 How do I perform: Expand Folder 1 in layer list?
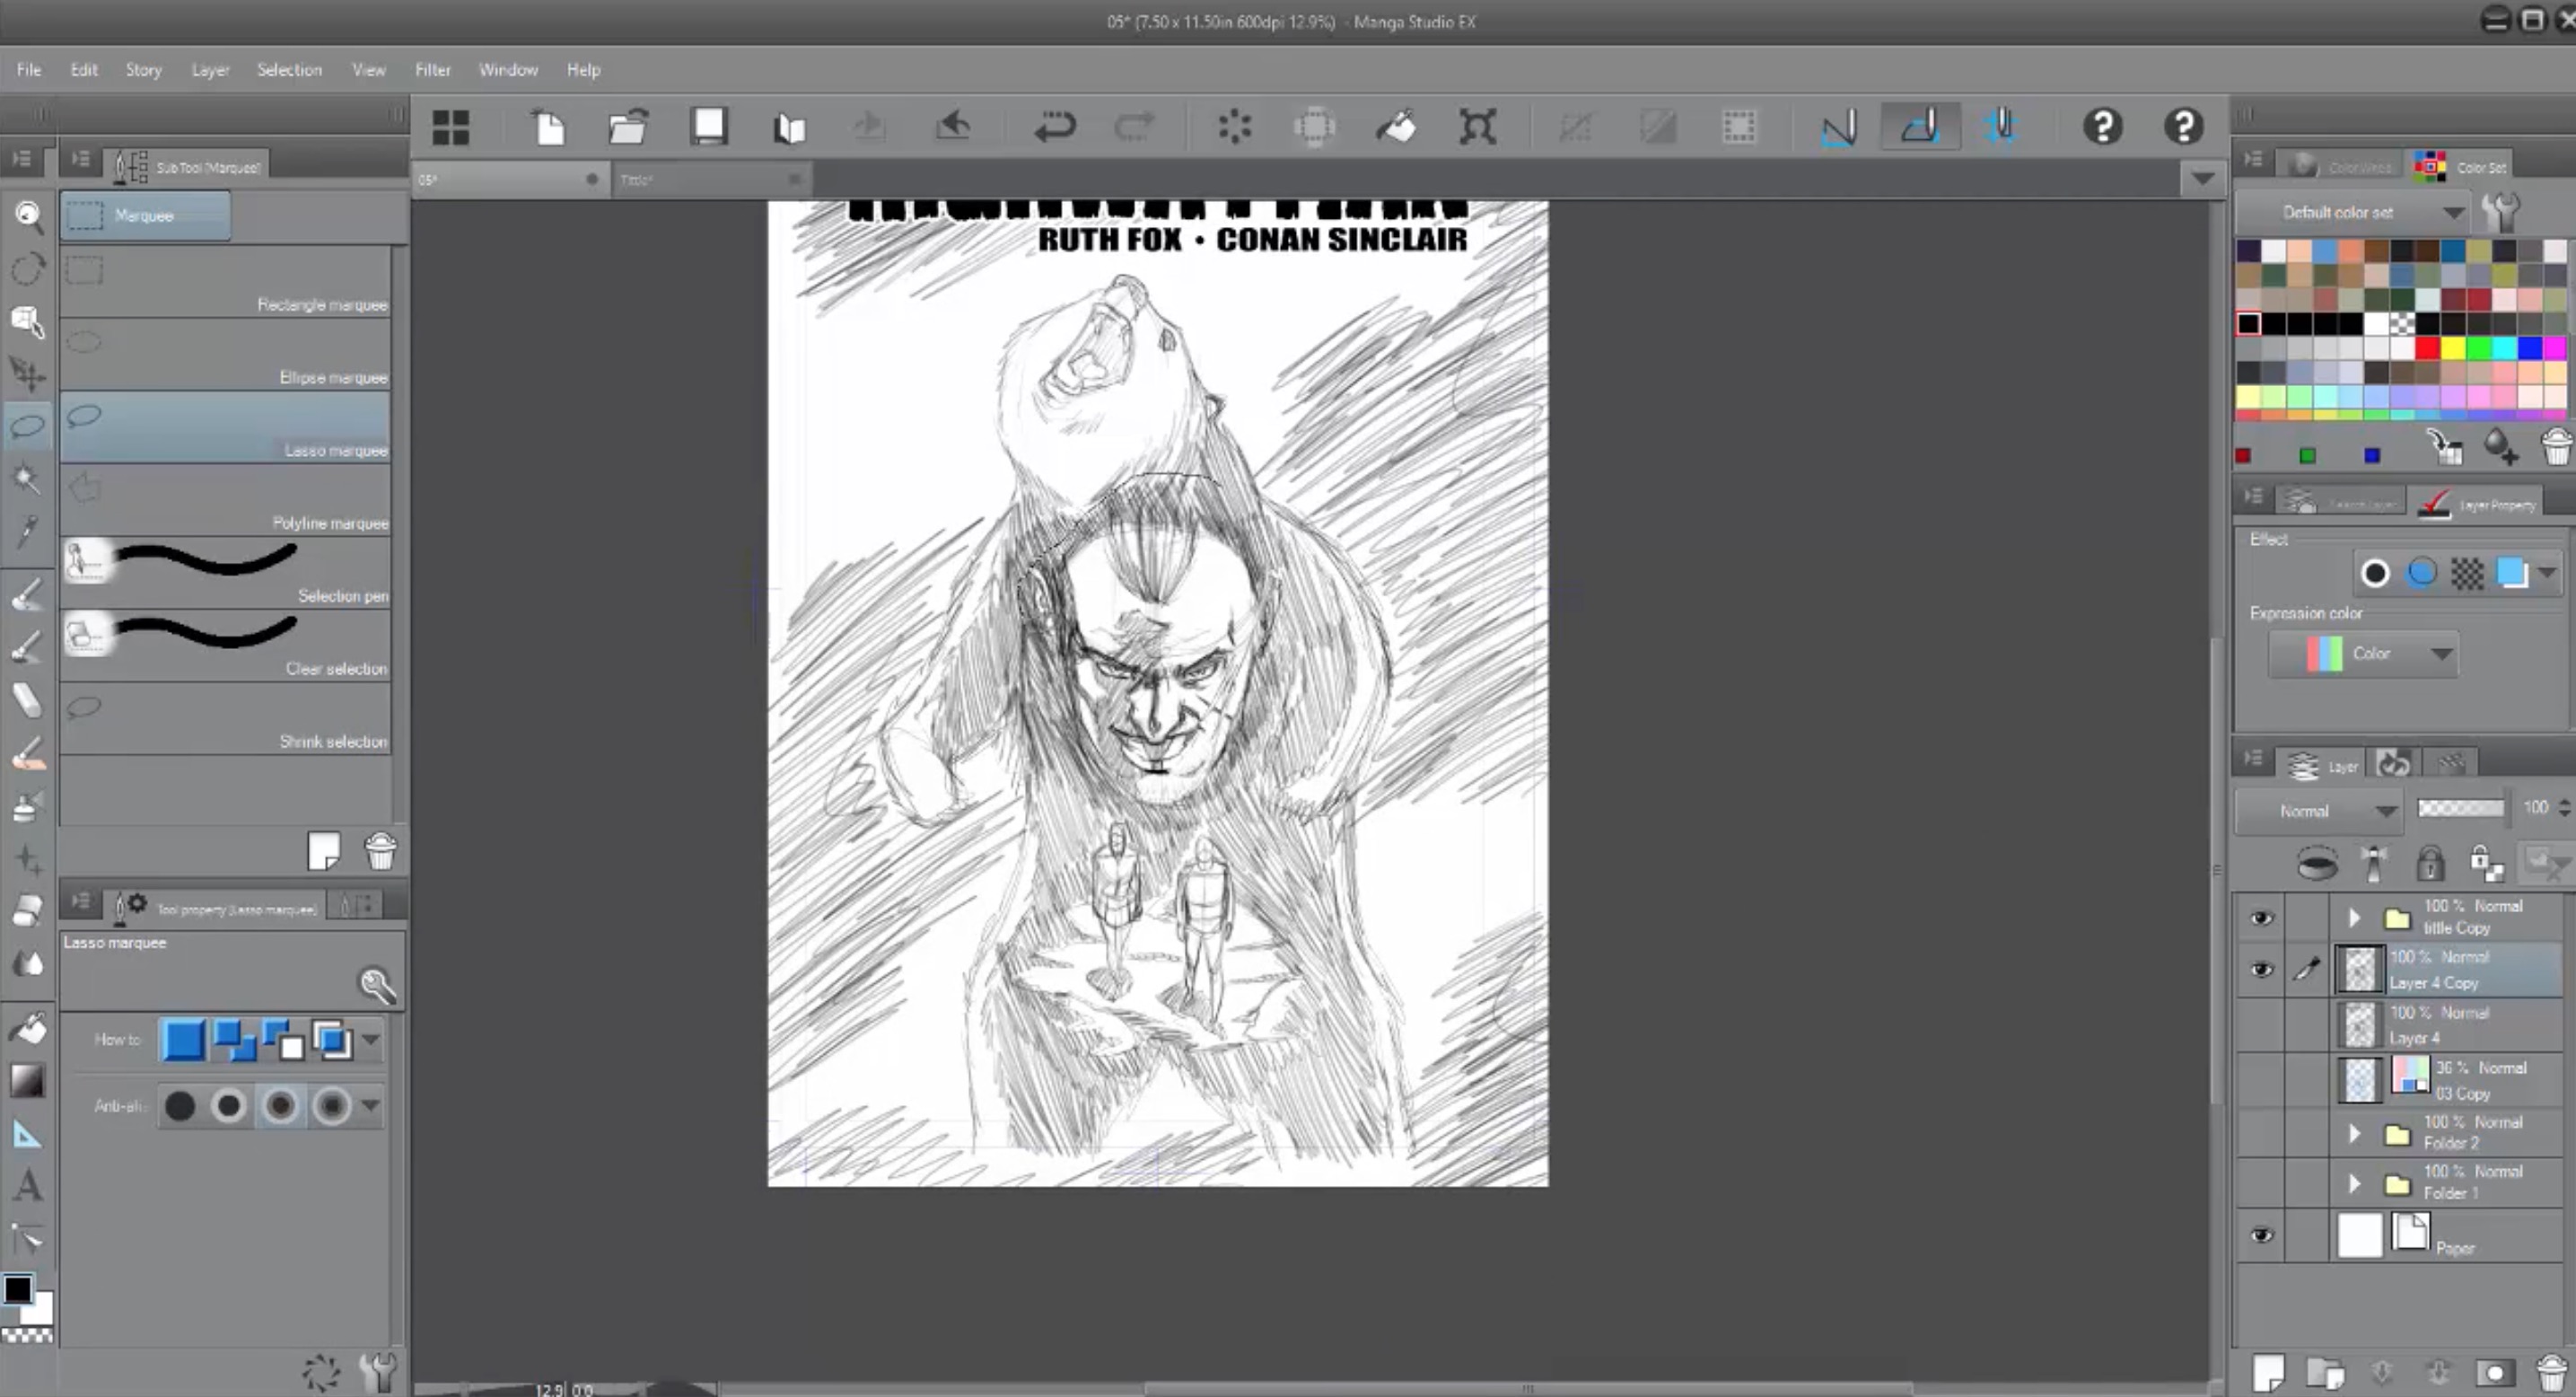(x=2354, y=1184)
